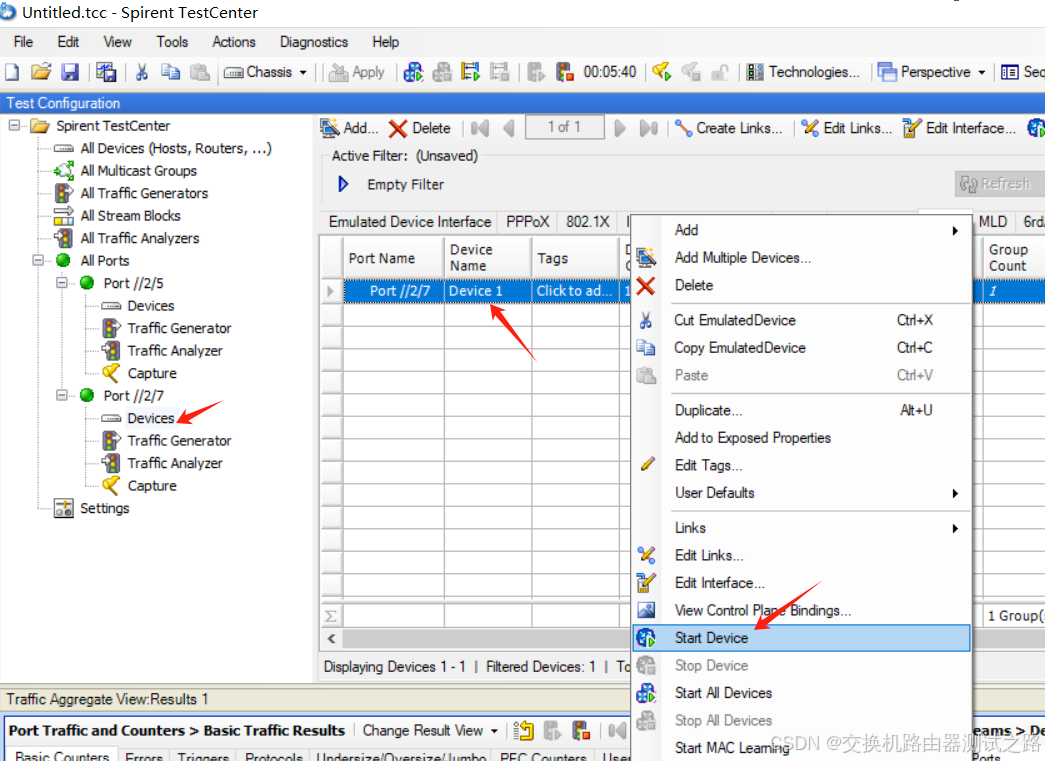Click the Delete button in the device toolbar
The height and width of the screenshot is (761, 1045).
coord(421,128)
